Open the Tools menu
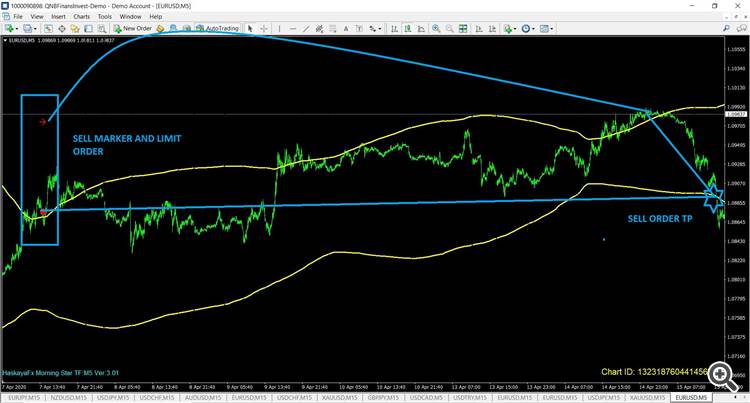Image resolution: width=750 pixels, height=403 pixels. tap(105, 16)
